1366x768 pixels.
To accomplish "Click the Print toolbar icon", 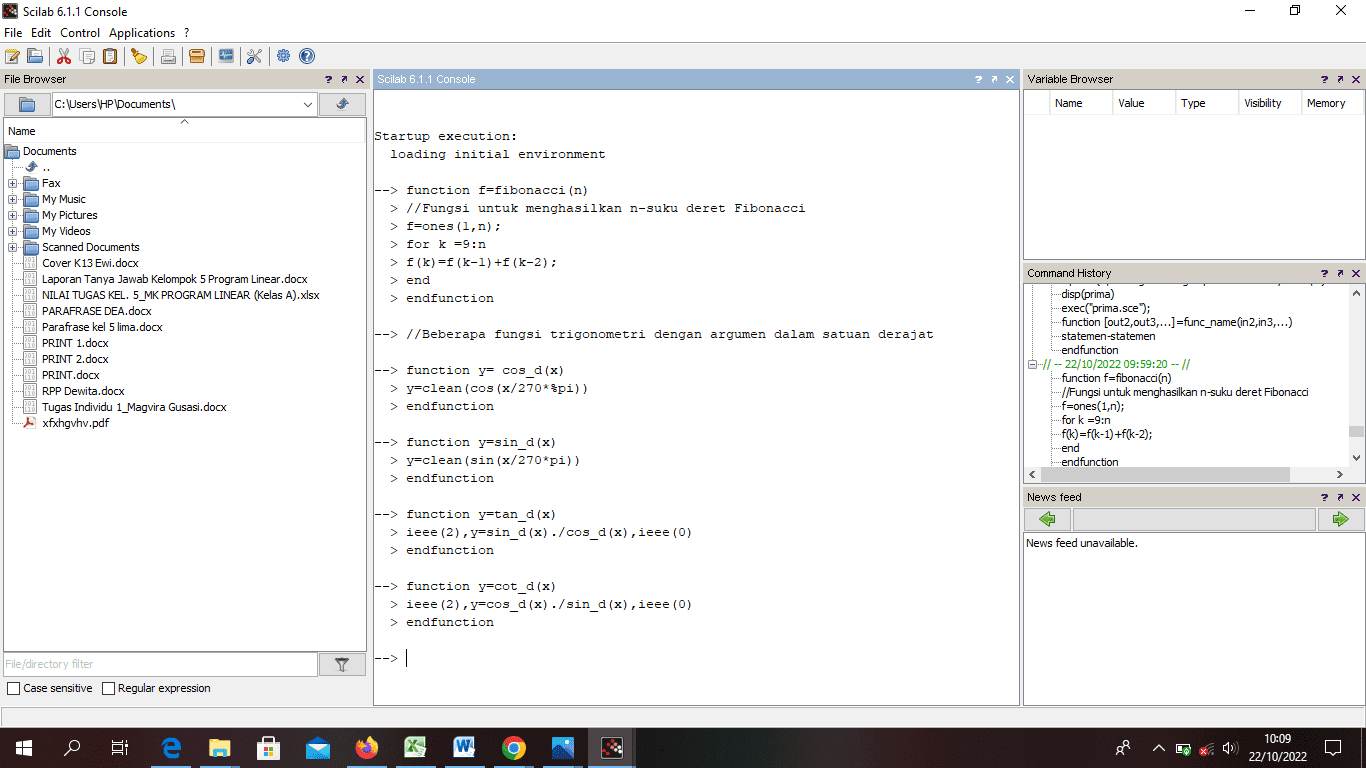I will (168, 56).
